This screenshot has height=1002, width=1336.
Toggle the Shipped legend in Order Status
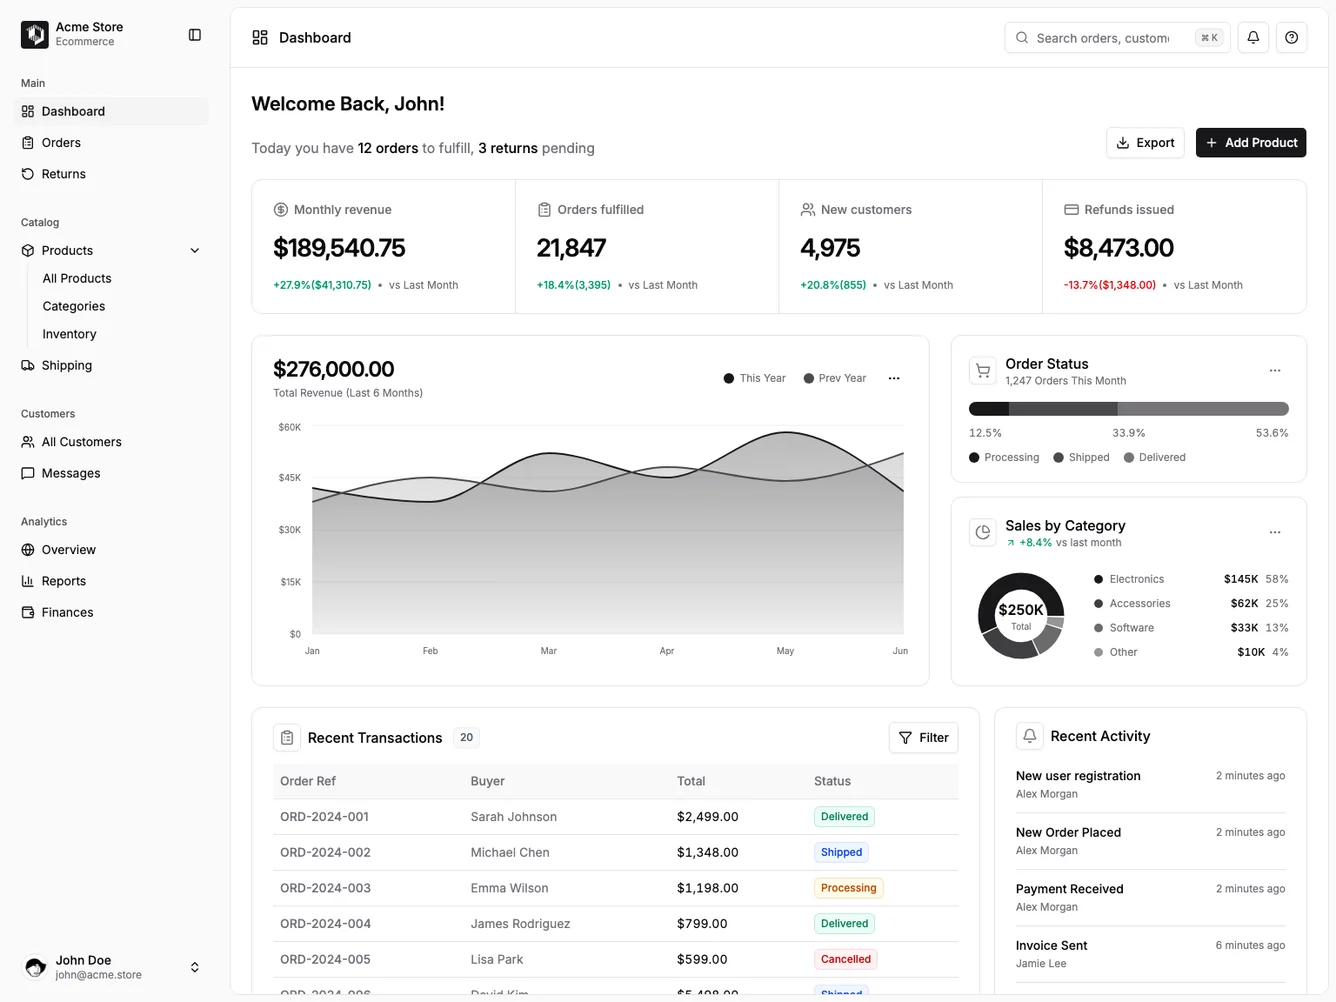click(1081, 457)
